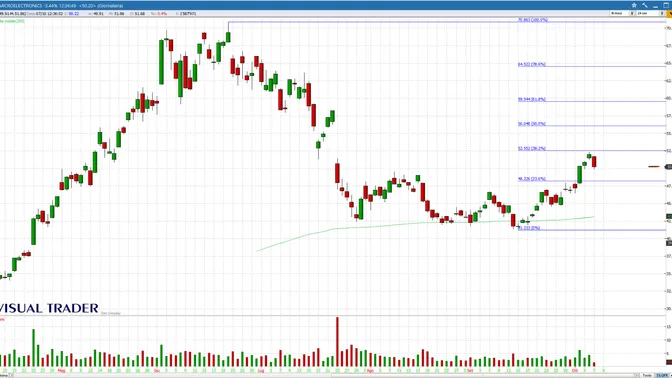Click the Tools button at bottom right
Image resolution: width=672 pixels, height=378 pixels.
(647, 375)
